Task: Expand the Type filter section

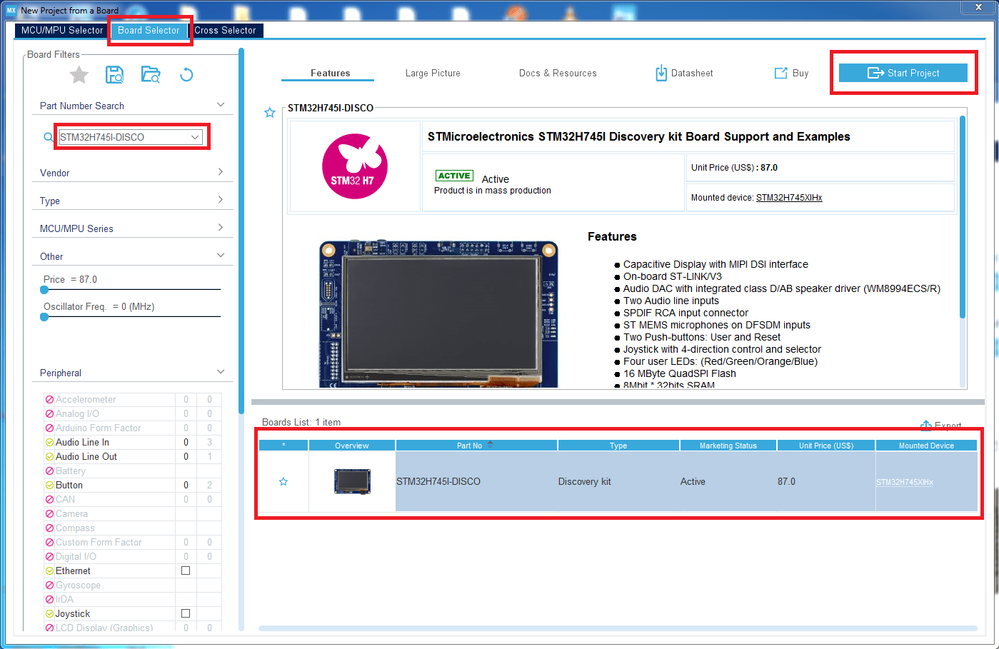Action: pos(220,200)
